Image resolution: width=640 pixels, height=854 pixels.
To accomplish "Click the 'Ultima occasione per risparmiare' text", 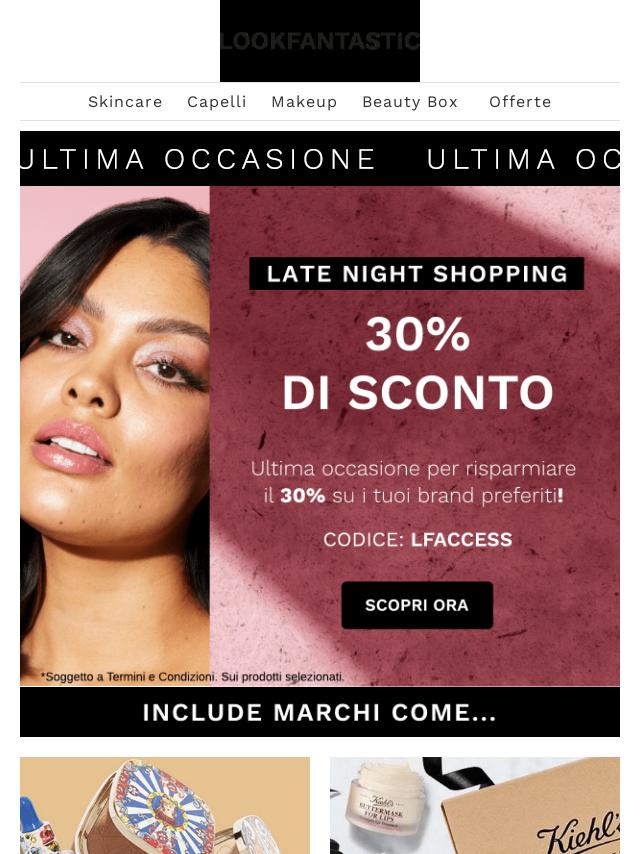I will click(x=413, y=469).
